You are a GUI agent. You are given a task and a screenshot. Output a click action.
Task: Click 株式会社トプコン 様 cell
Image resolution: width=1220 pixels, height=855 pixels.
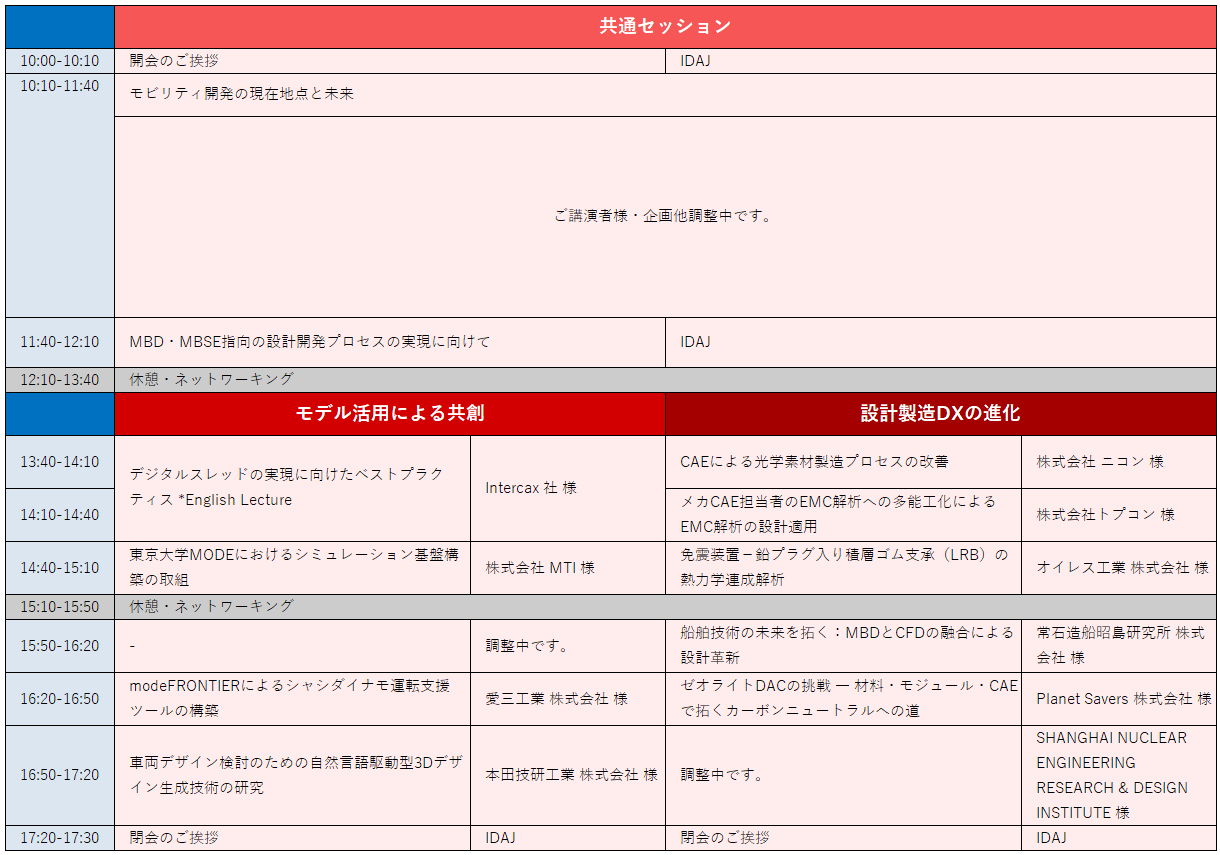coord(1119,515)
